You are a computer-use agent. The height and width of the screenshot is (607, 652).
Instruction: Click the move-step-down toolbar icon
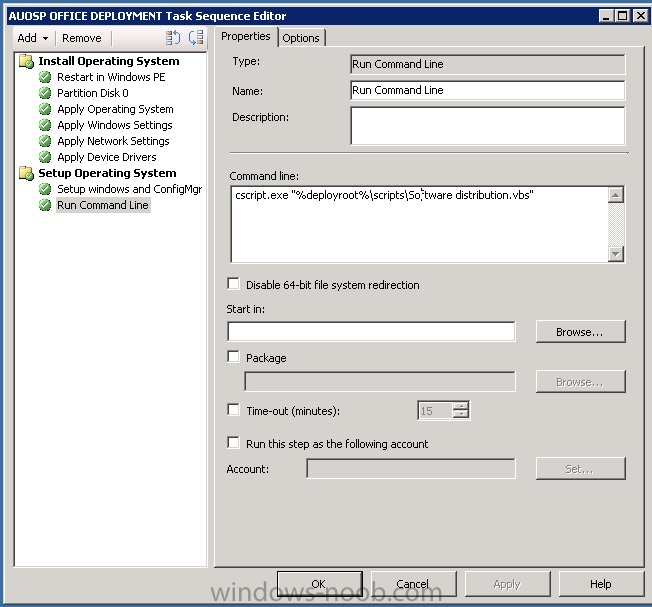pyautogui.click(x=196, y=38)
